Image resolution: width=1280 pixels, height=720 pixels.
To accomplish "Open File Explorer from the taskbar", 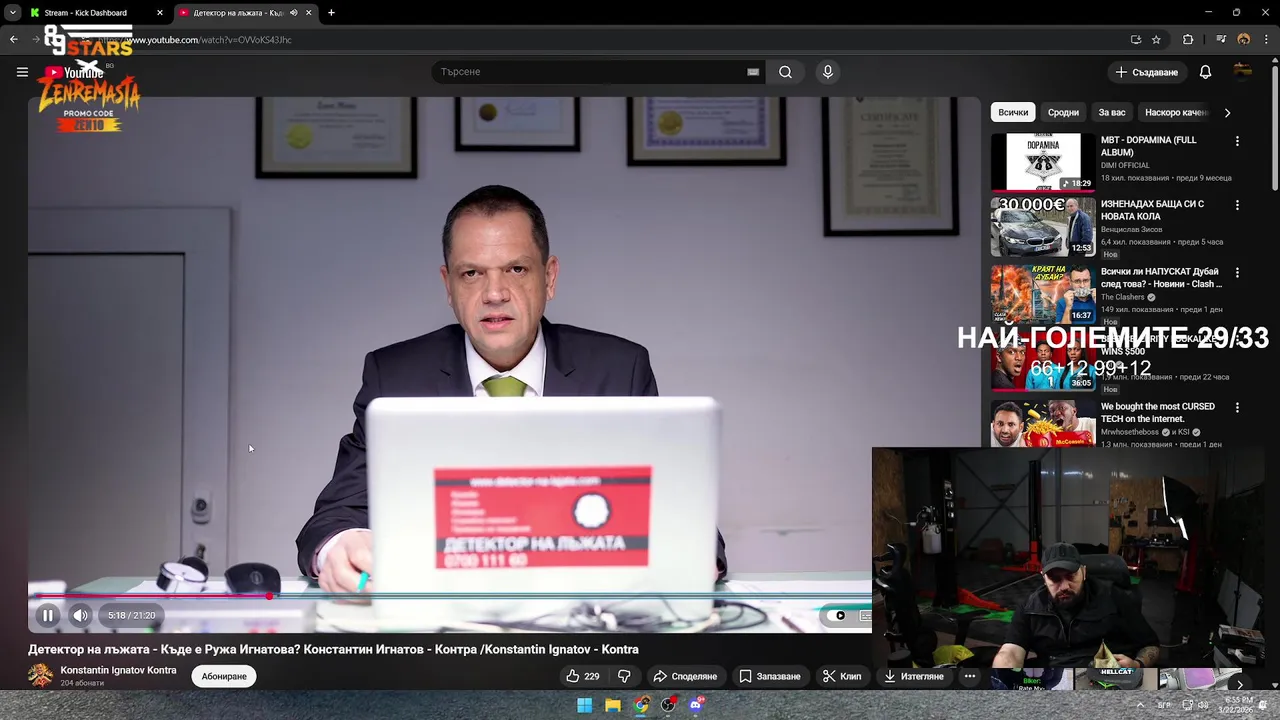I will tap(613, 705).
